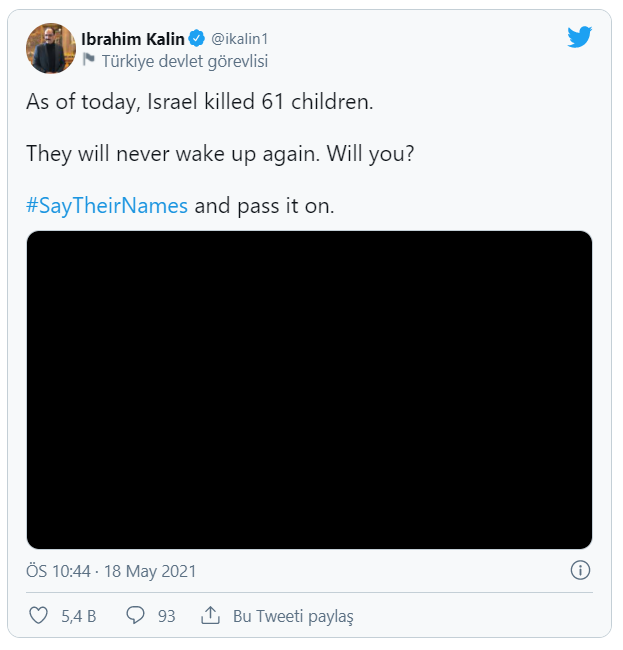Click the black embedded media area
The image size is (623, 650).
[x=309, y=390]
